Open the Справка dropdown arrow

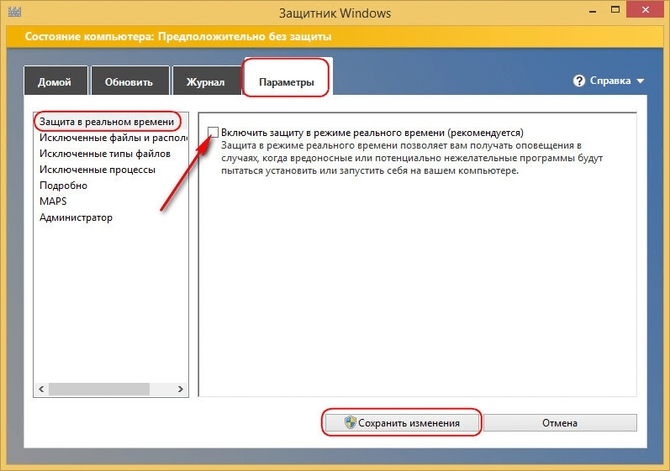pyautogui.click(x=640, y=81)
